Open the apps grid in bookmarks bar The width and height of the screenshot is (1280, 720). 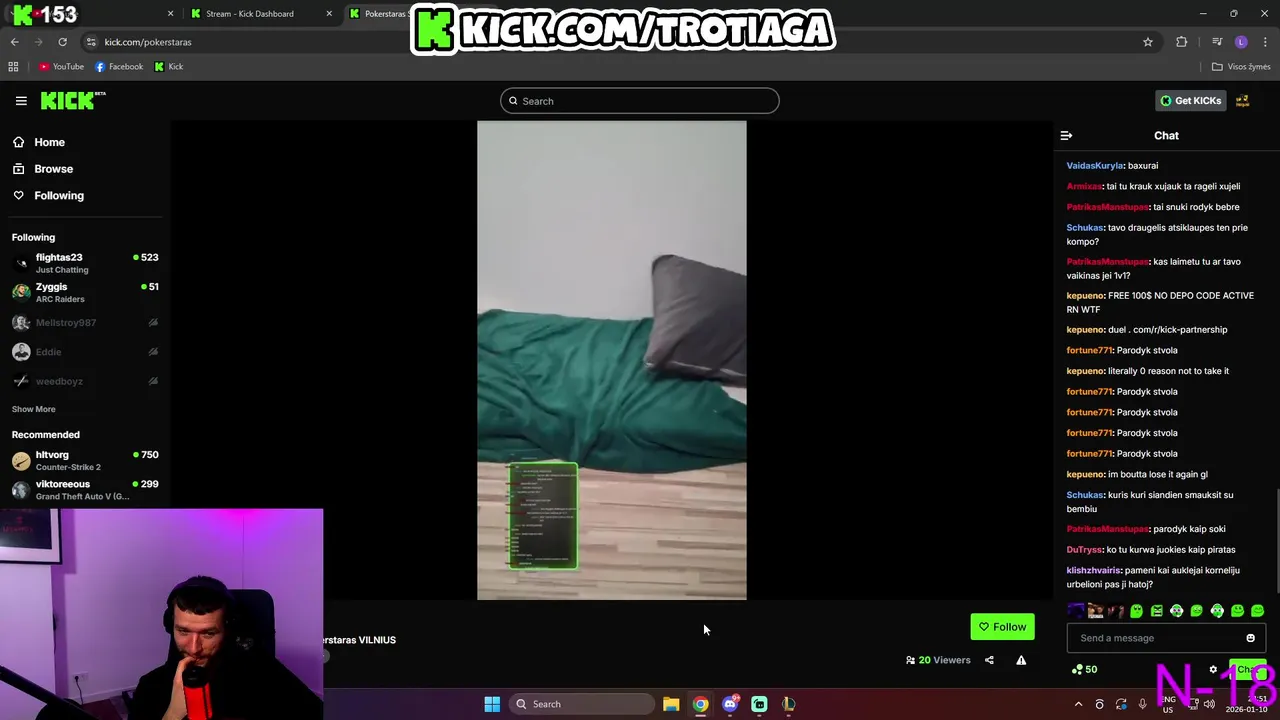(13, 67)
